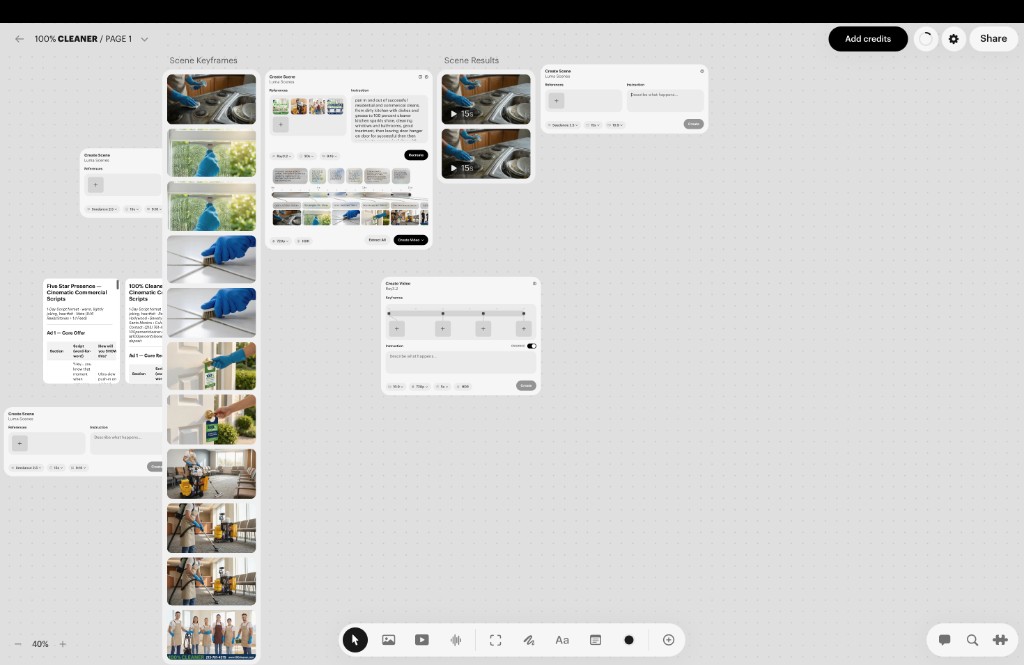The height and width of the screenshot is (665, 1024).
Task: Select the audio waveform tool icon
Action: click(x=456, y=640)
